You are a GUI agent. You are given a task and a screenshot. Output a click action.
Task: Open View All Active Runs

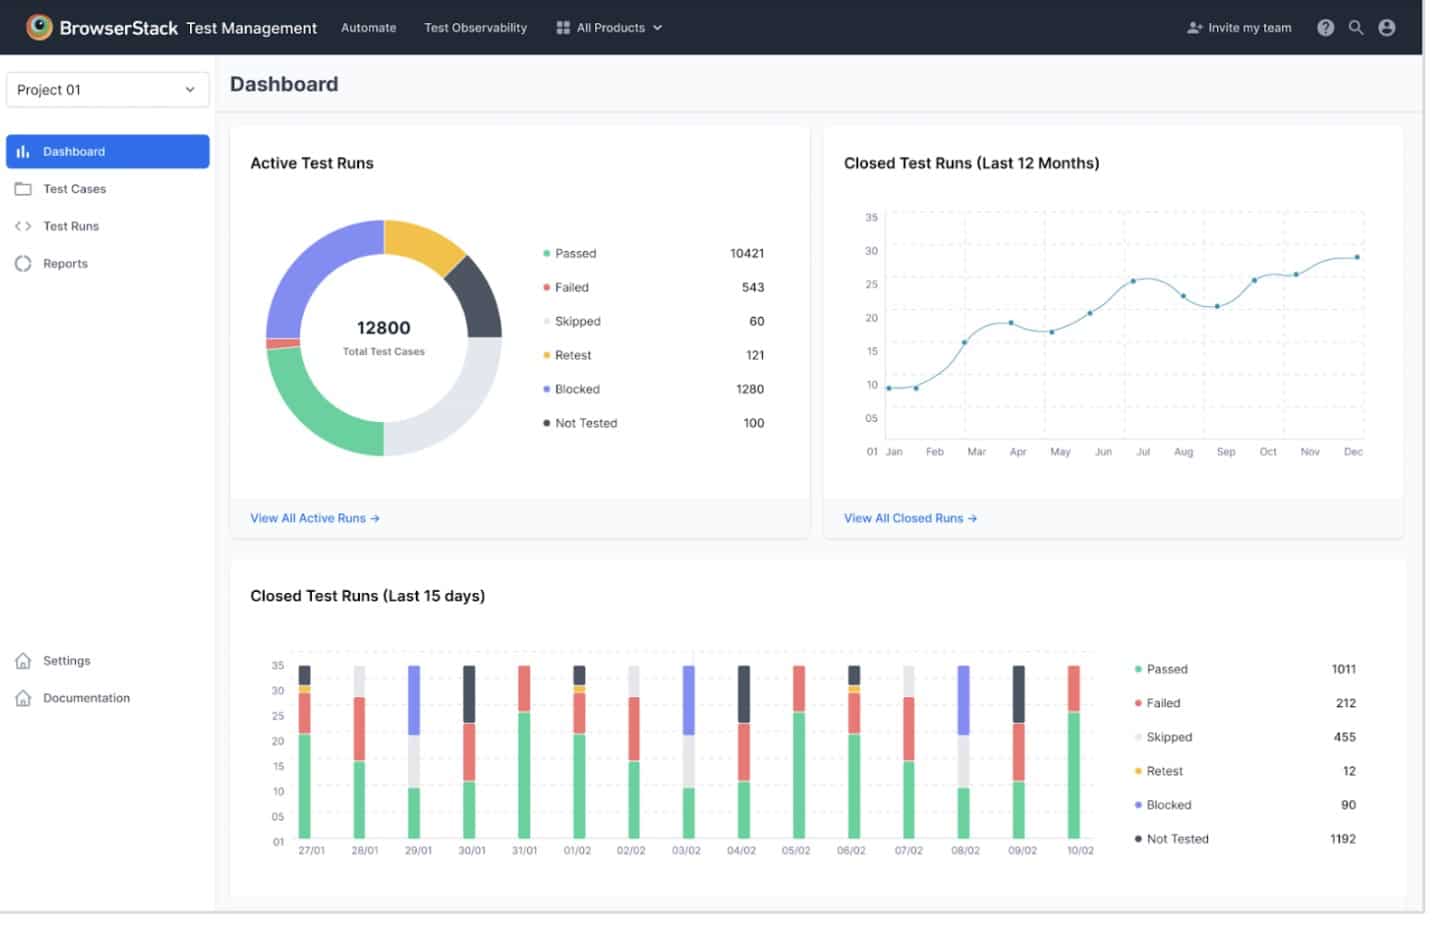[x=314, y=518]
